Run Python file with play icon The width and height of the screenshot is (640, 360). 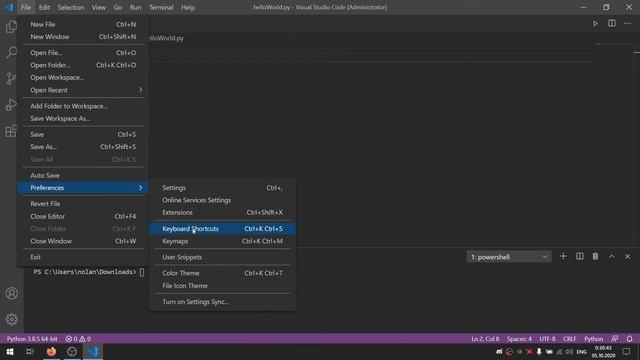(595, 24)
